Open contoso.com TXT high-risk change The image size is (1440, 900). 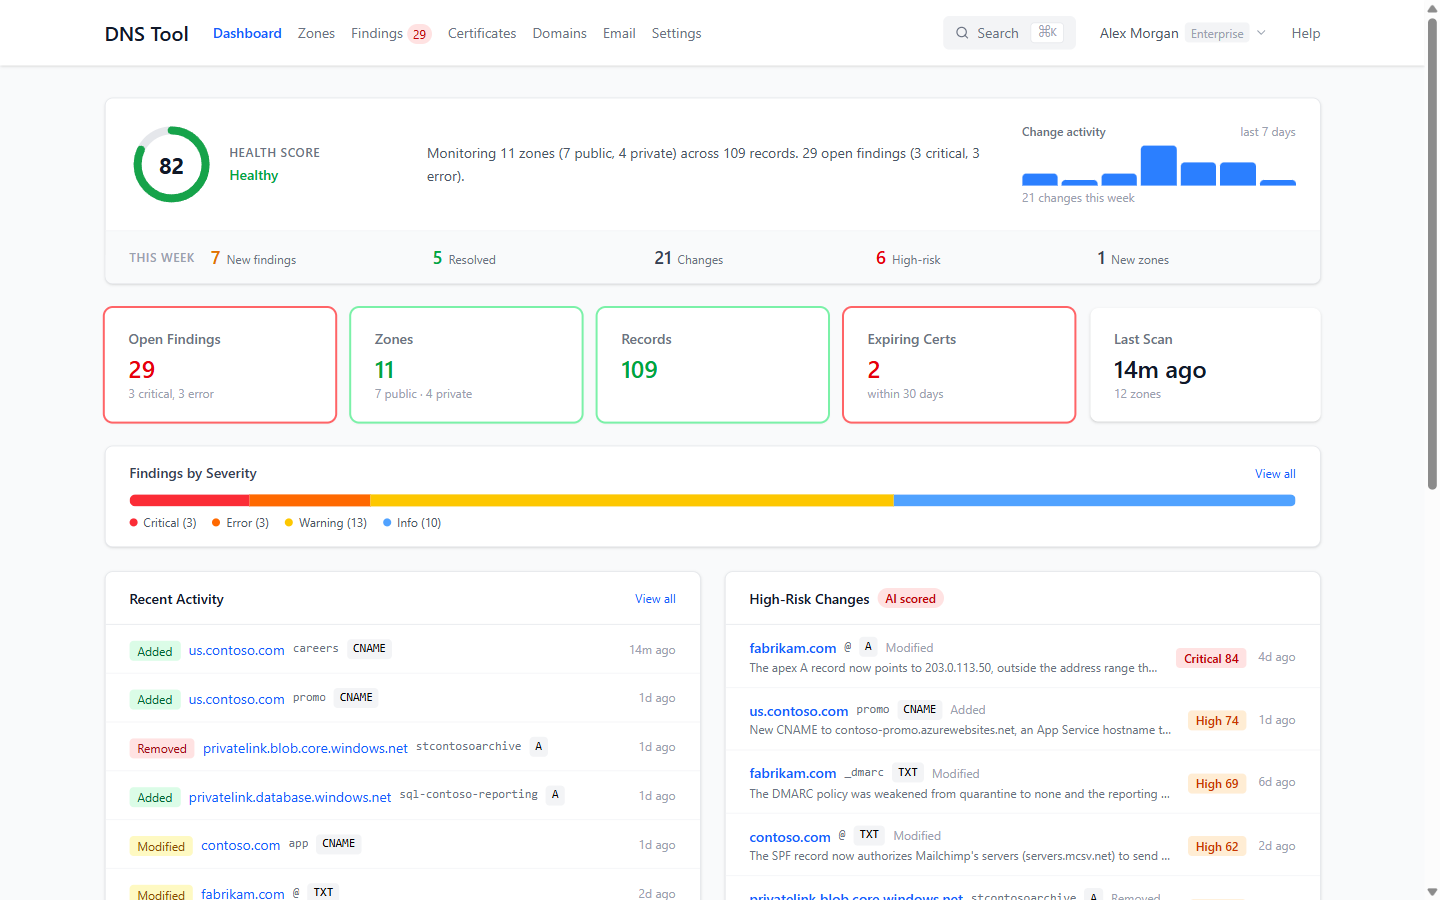(790, 837)
